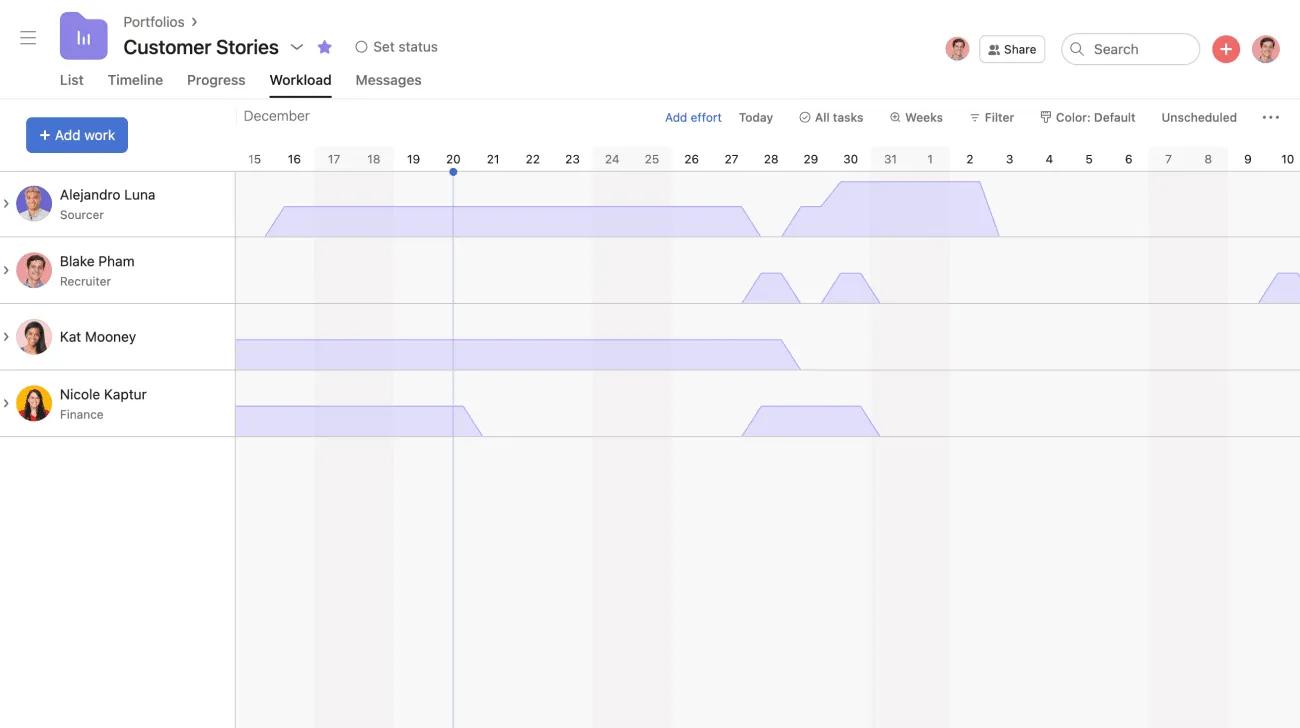Open the Customer Stories title dropdown arrow
This screenshot has height=728, width=1300.
point(297,47)
